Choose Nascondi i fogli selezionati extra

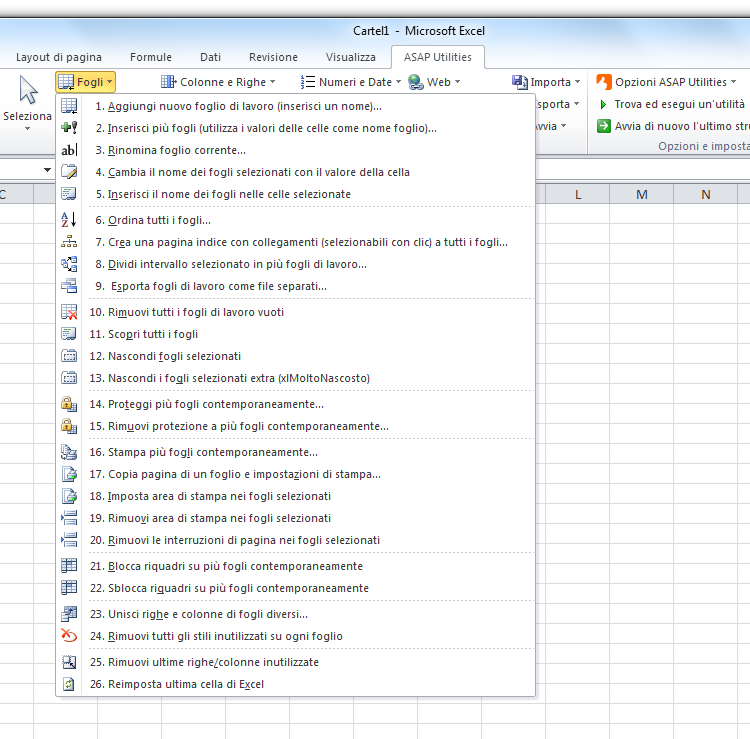click(296, 378)
